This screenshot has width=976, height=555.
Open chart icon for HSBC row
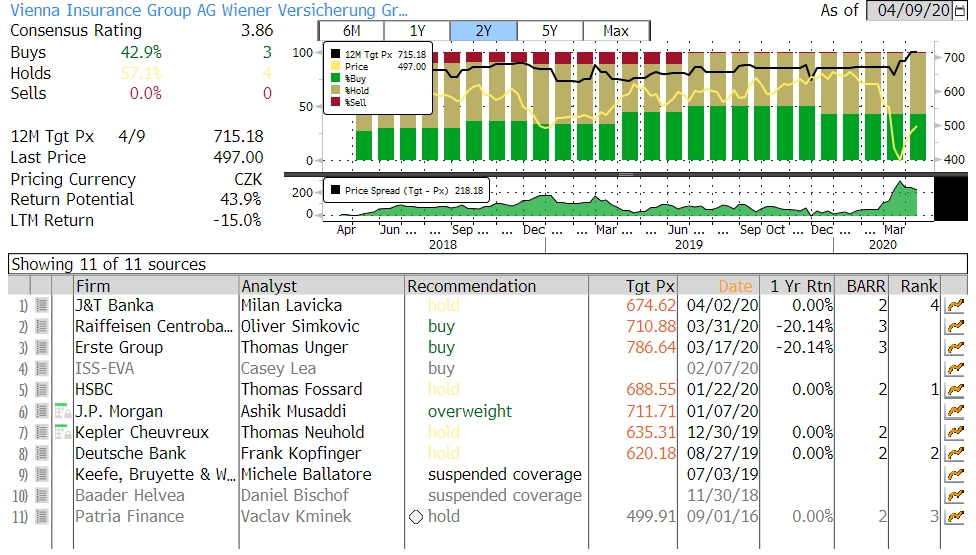coord(954,390)
